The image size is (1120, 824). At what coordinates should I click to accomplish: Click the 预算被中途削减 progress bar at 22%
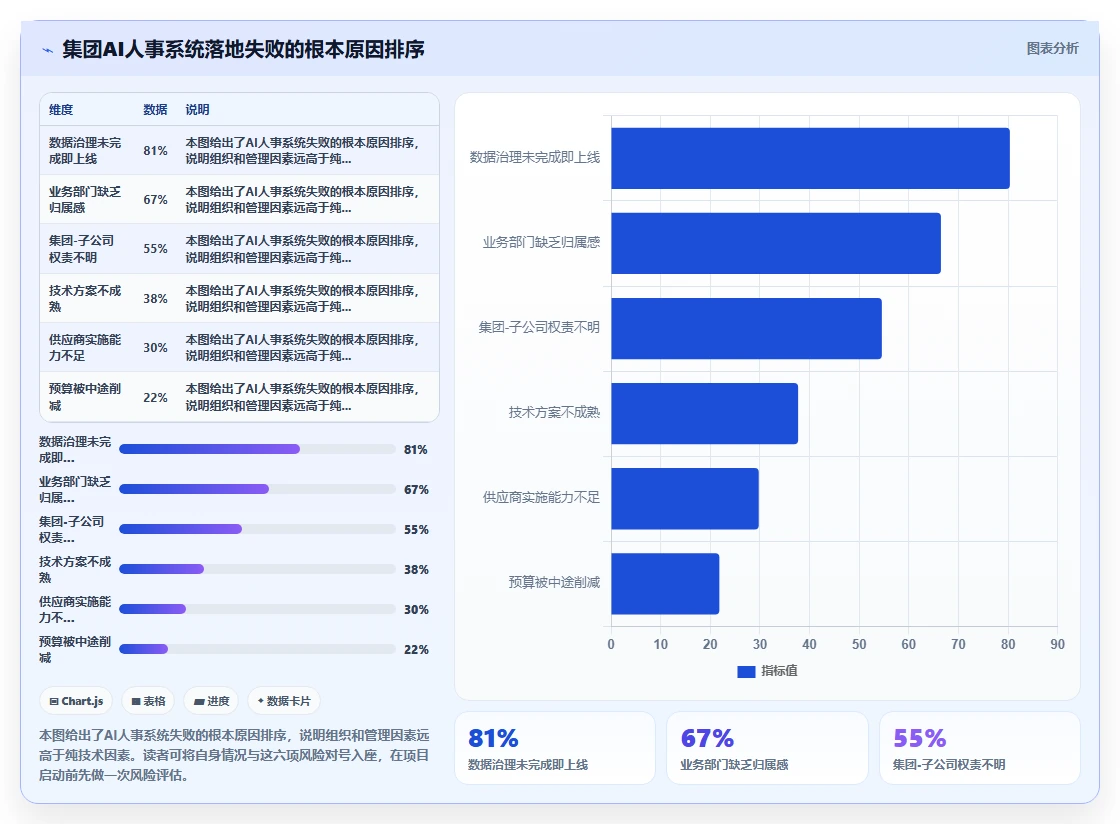tap(257, 649)
